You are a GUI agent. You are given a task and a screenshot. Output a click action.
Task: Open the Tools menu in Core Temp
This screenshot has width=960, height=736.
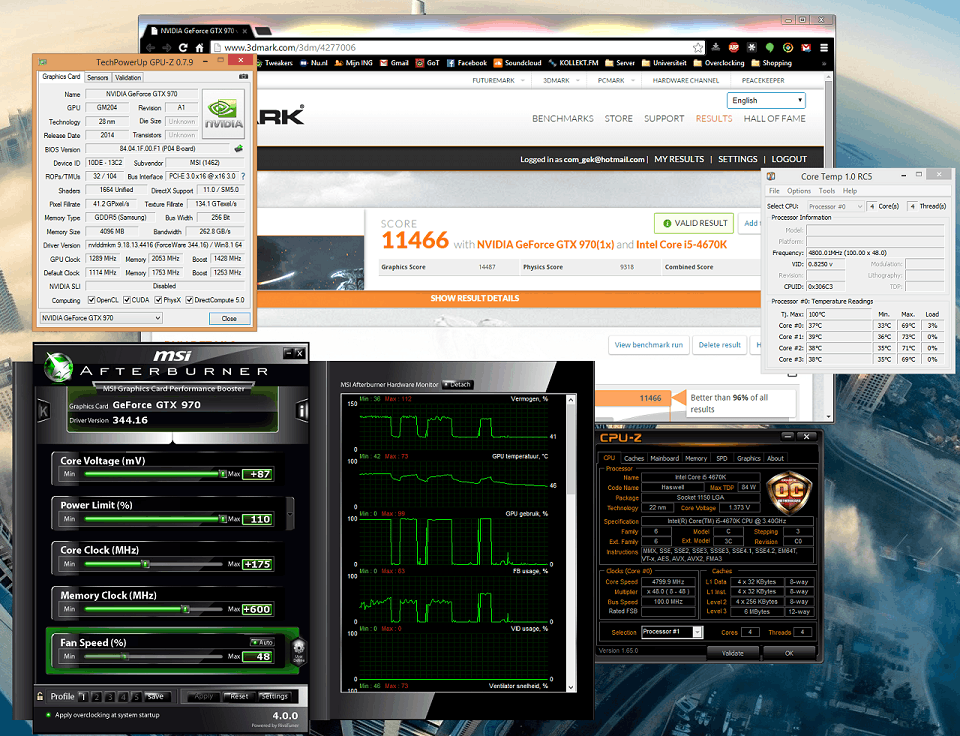click(827, 191)
